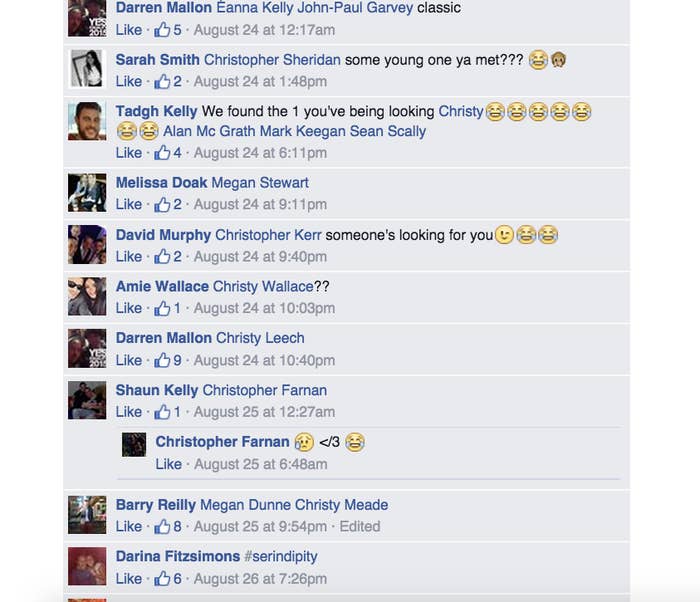
Task: Like Shaun Kelly's comment
Action: tap(129, 412)
